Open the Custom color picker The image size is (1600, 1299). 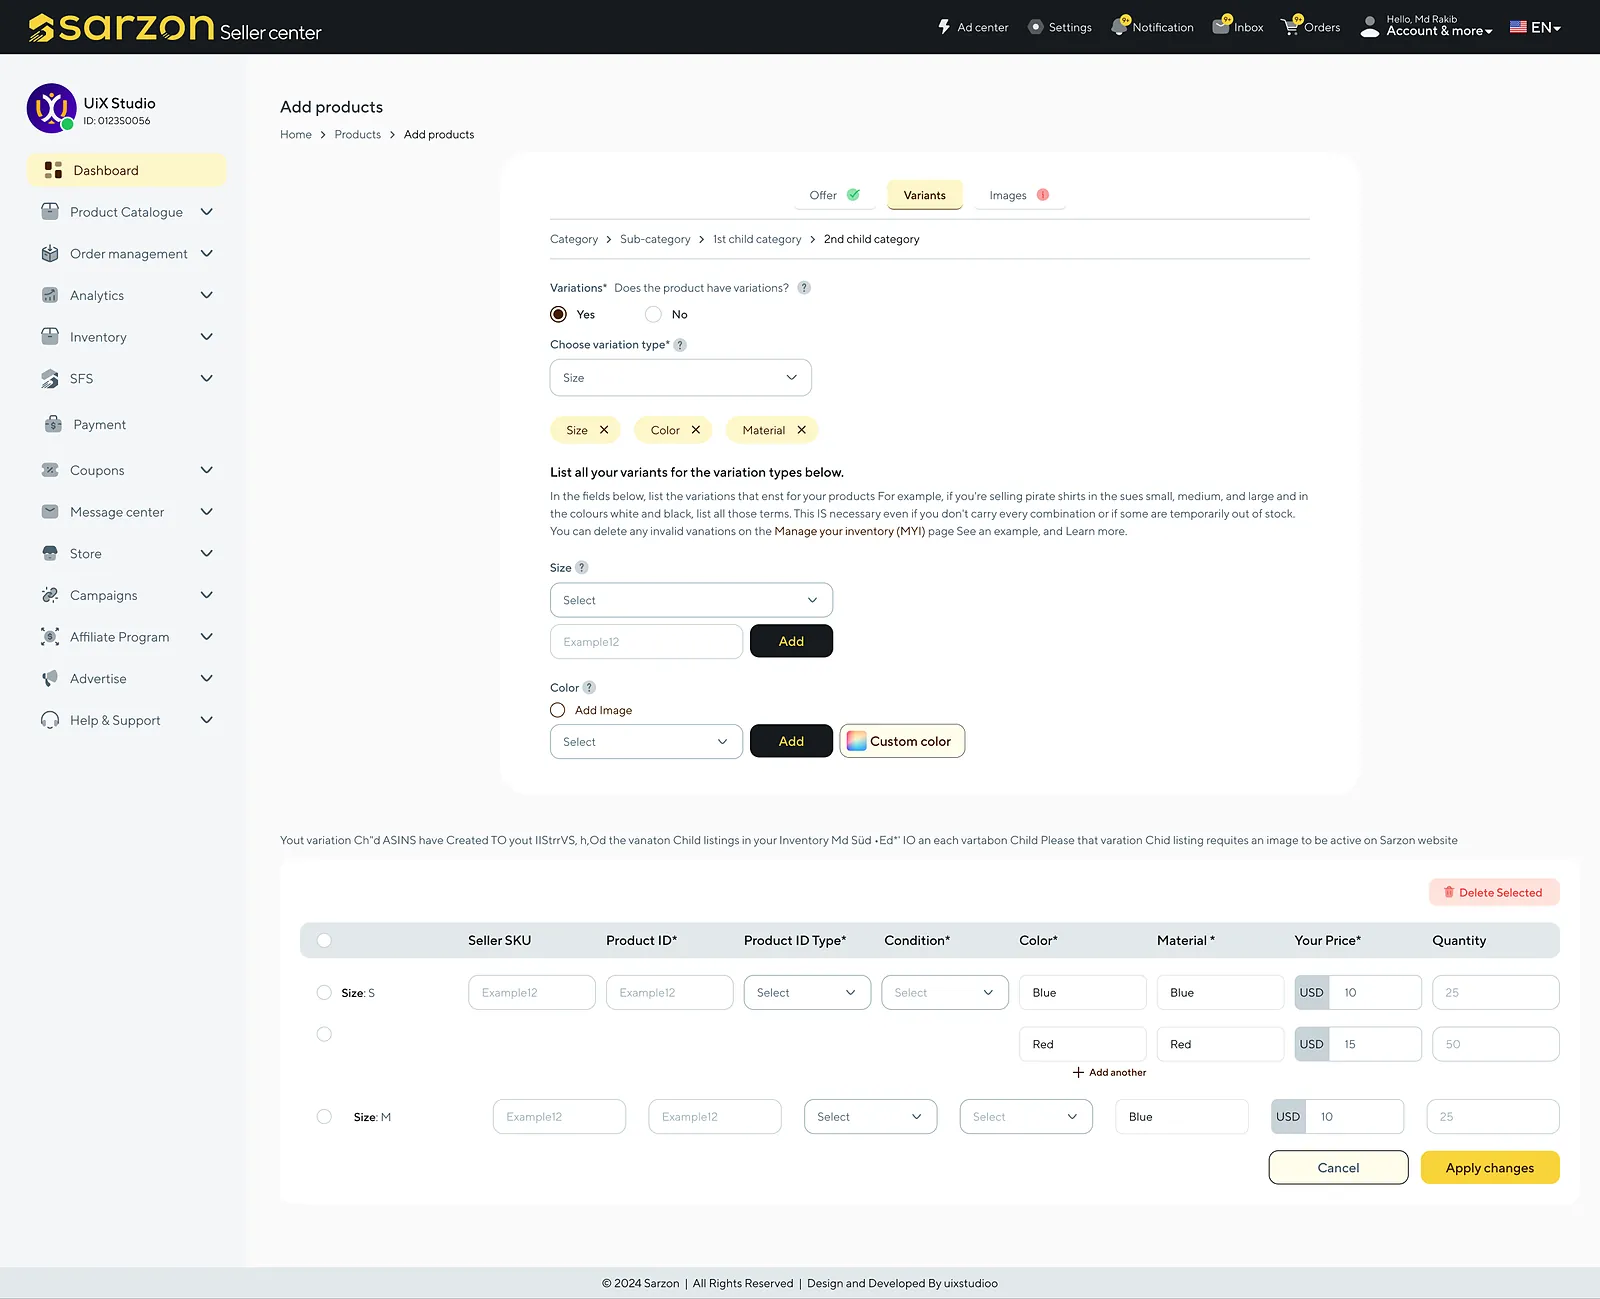coord(902,741)
